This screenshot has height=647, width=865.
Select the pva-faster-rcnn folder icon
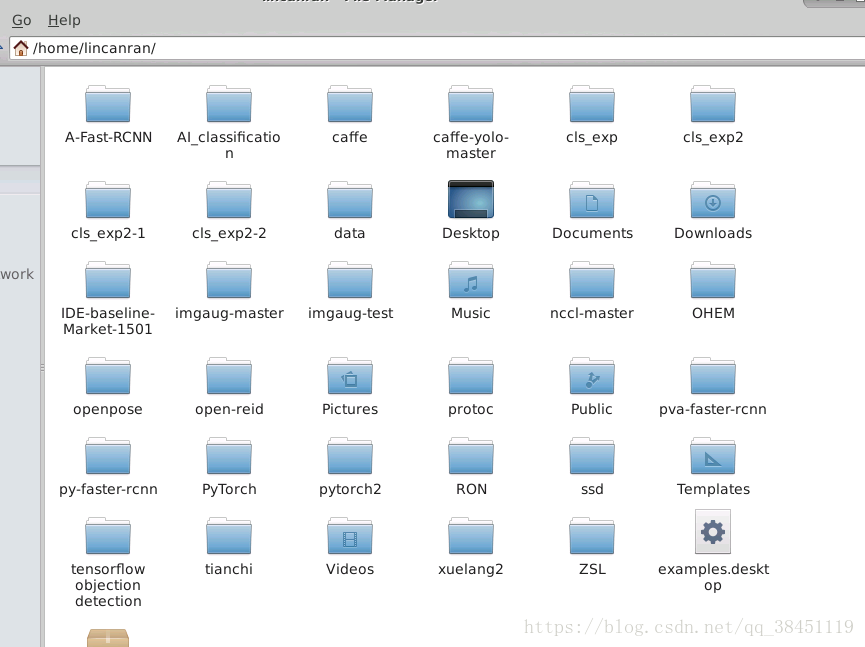point(713,376)
